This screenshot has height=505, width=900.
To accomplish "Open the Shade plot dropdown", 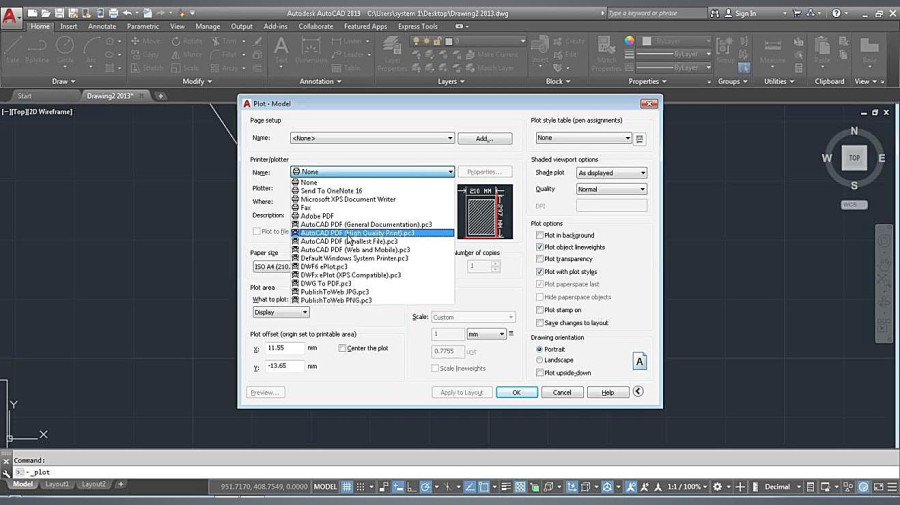I will 611,173.
